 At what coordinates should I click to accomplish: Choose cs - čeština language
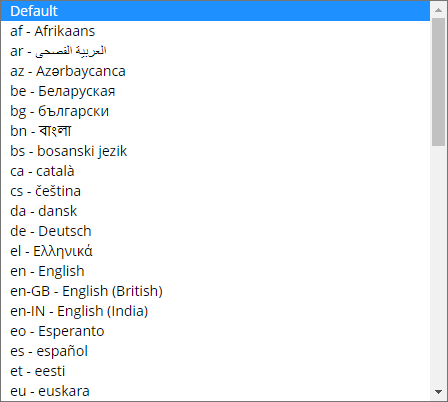coord(215,191)
